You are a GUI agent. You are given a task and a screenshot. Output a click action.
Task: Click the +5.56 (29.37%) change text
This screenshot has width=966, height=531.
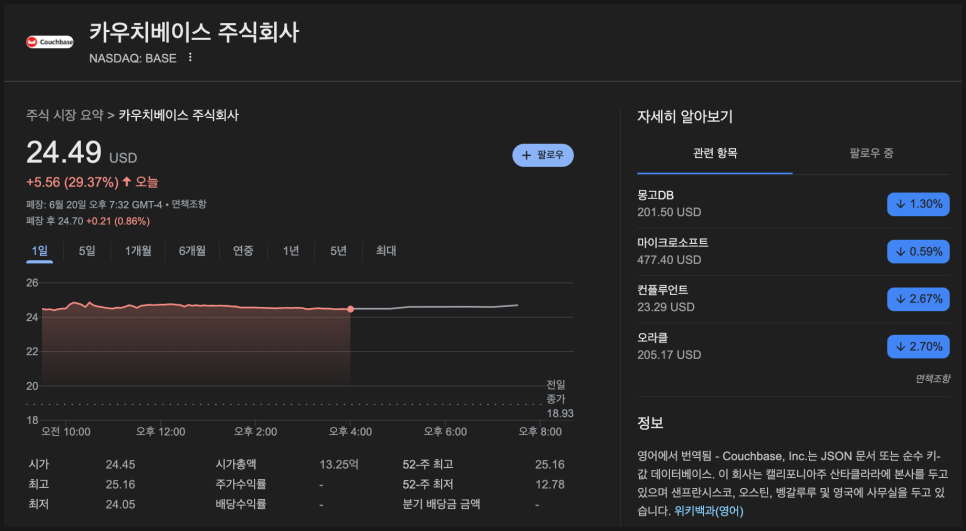coord(72,182)
